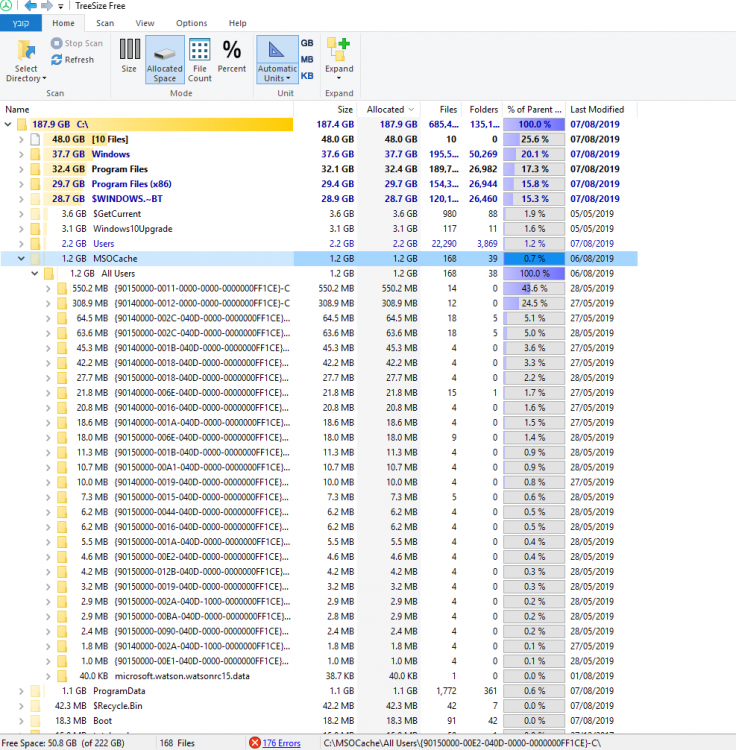
Task: Click the [10 Files] document icon
Action: [35, 139]
